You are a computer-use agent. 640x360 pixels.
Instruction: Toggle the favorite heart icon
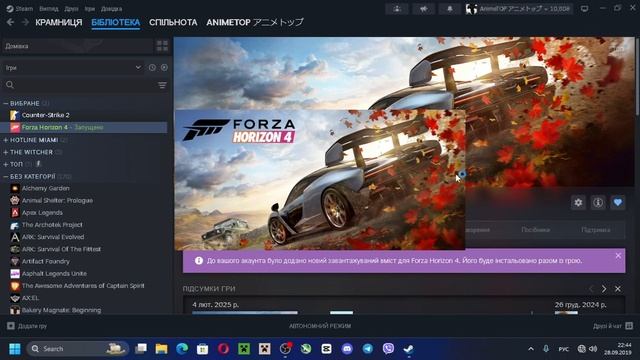pos(618,202)
